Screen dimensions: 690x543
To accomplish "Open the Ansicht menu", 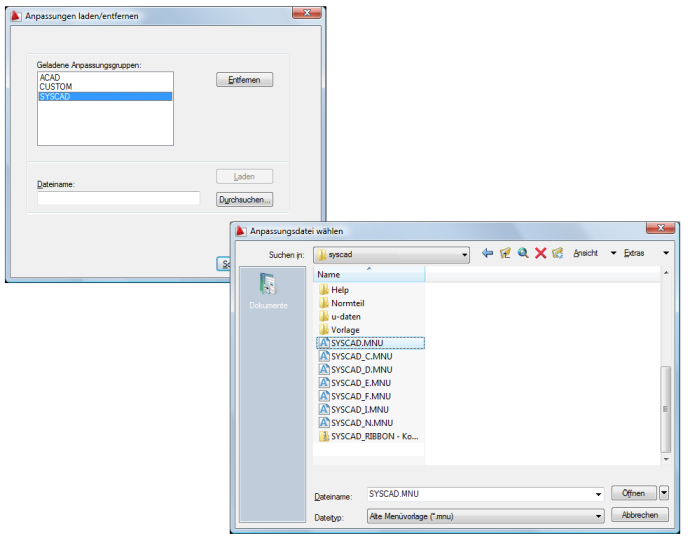I will pyautogui.click(x=585, y=253).
